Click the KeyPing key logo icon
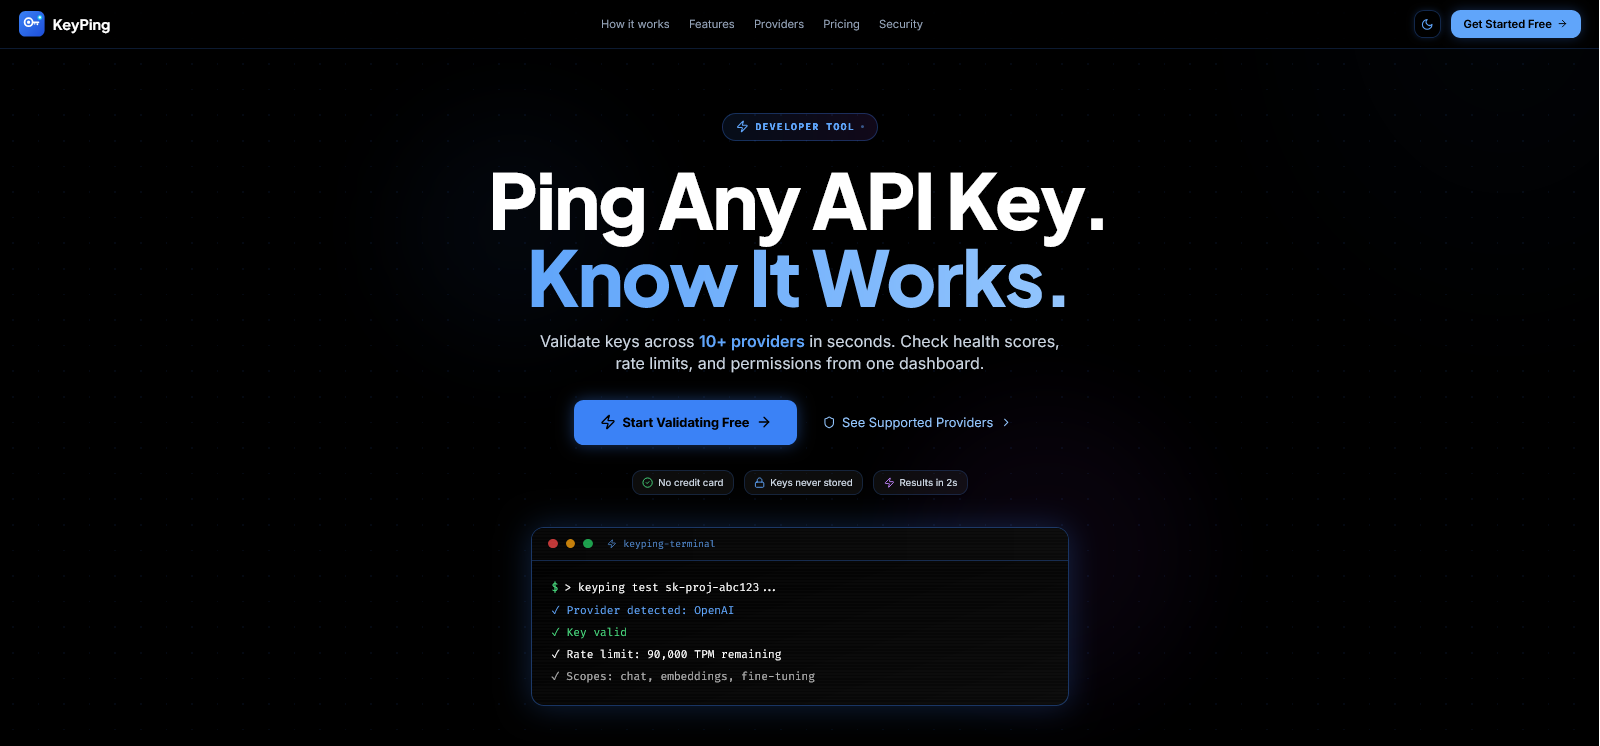The width and height of the screenshot is (1600, 746). coord(32,24)
